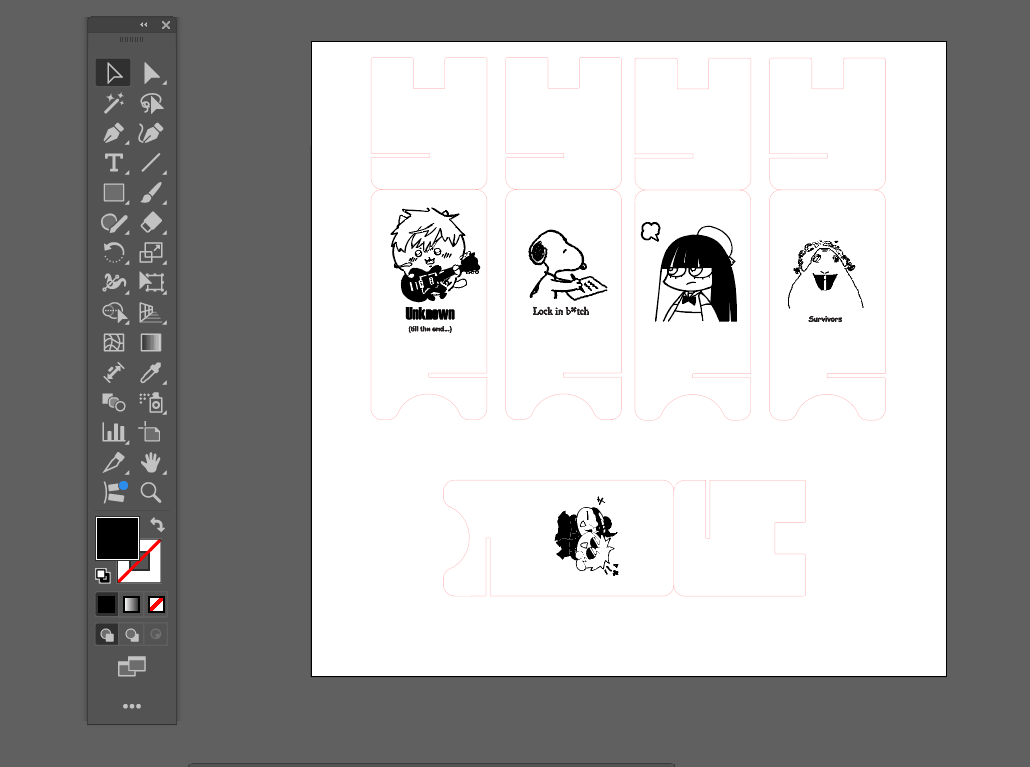Swap fill and stroke colors
This screenshot has height=767, width=1030.
tap(157, 524)
